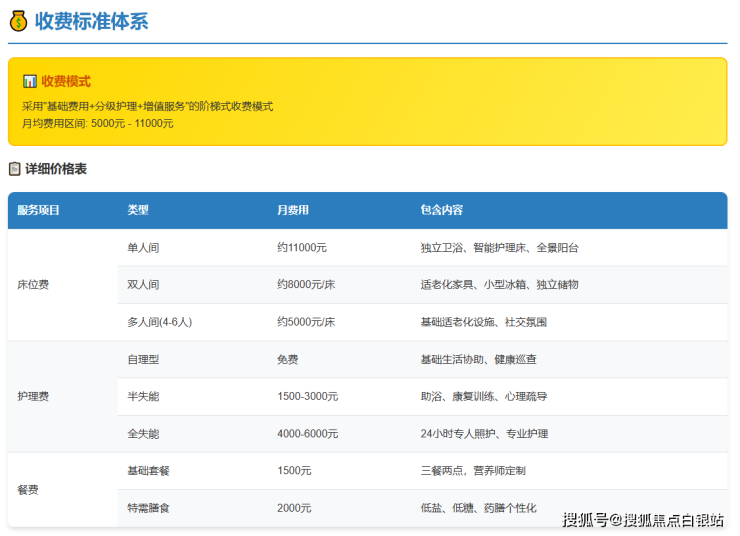The image size is (740, 536).
Task: Click the 类型 column header
Action: 138,210
